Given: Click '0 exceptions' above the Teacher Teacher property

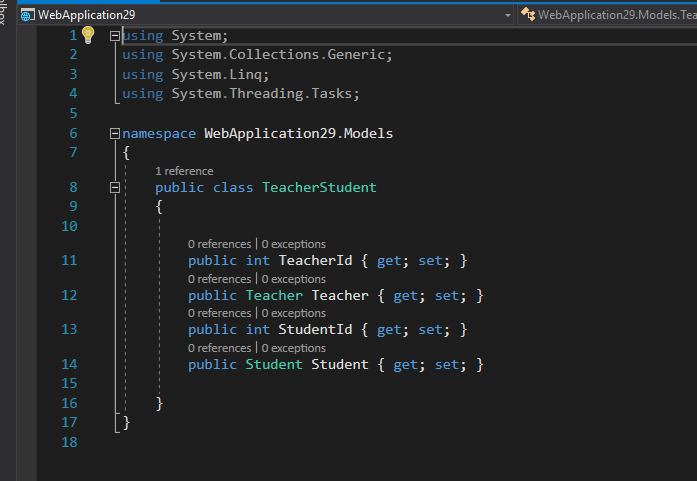Looking at the screenshot, I should point(293,279).
